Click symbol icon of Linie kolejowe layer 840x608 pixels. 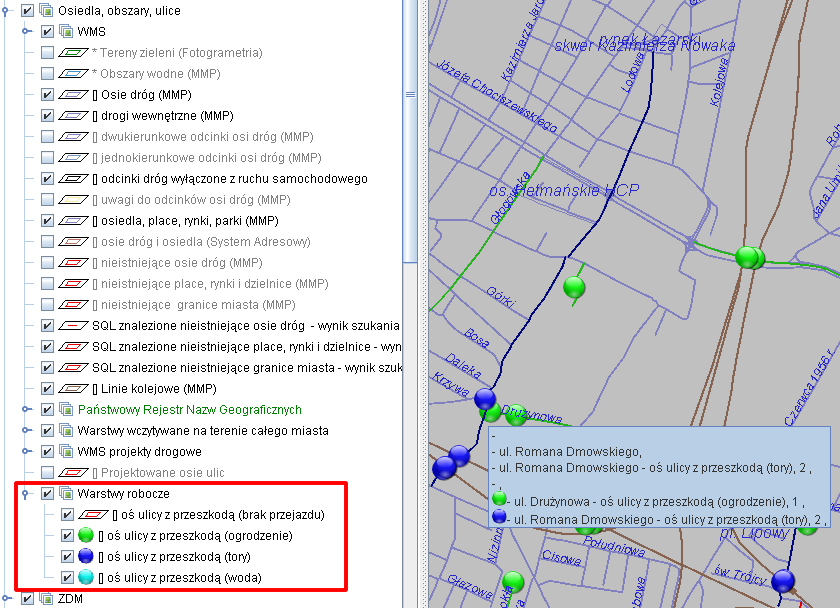coord(75,389)
